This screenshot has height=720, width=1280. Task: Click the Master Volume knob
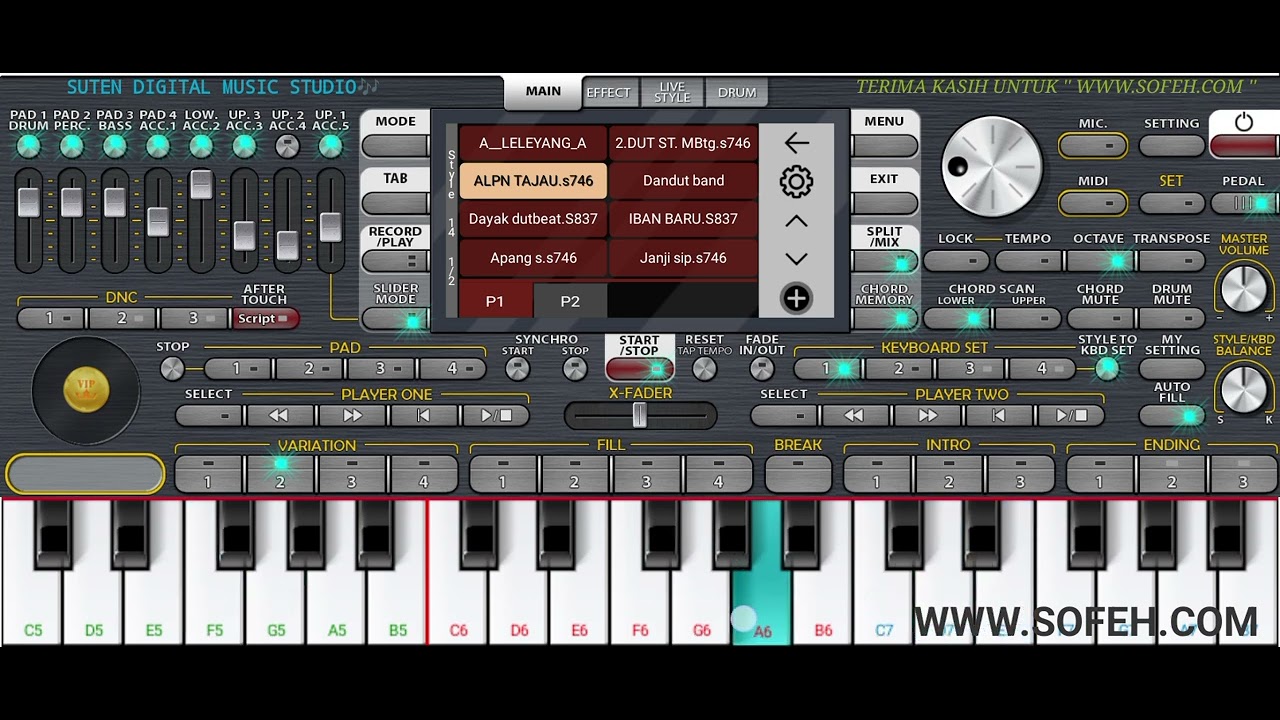tap(1243, 289)
